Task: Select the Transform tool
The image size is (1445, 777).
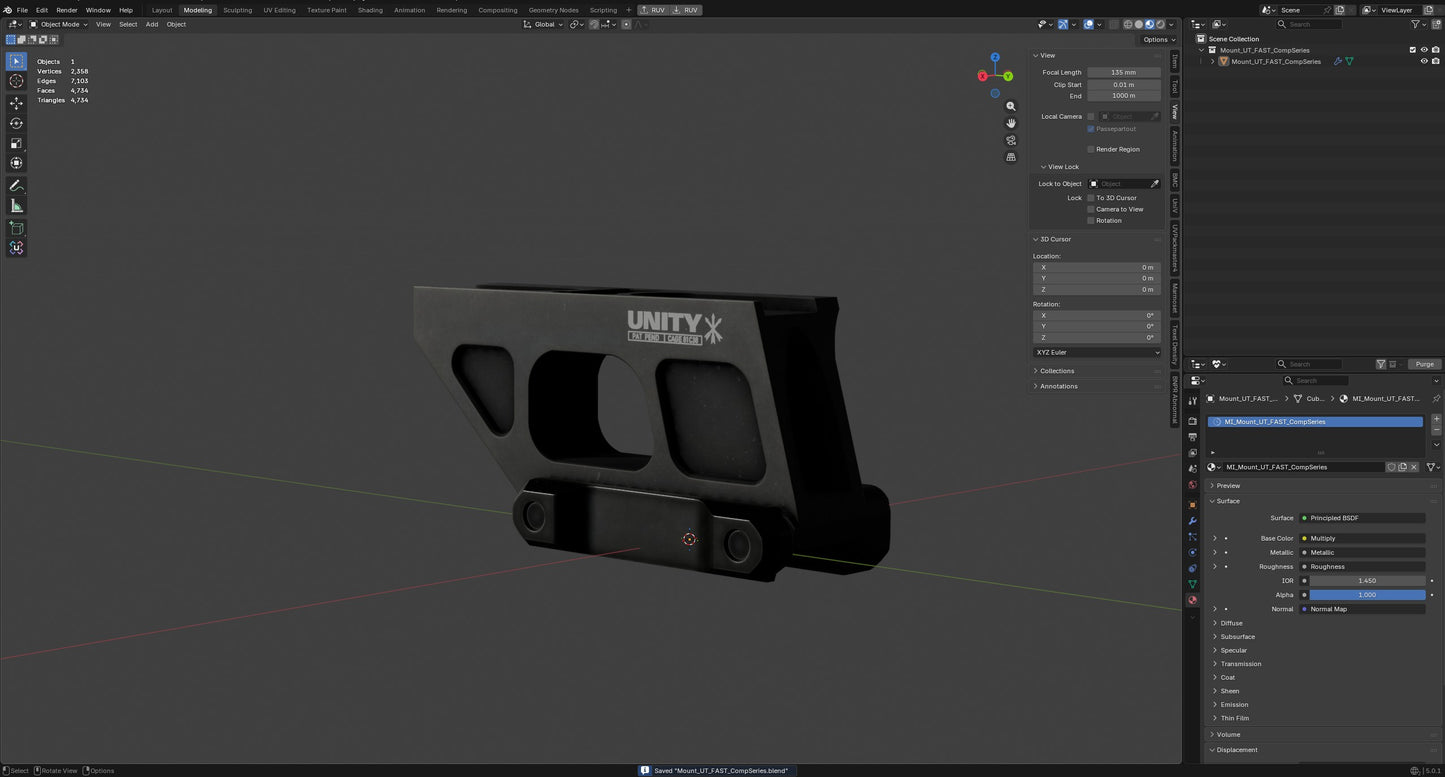Action: pyautogui.click(x=16, y=163)
